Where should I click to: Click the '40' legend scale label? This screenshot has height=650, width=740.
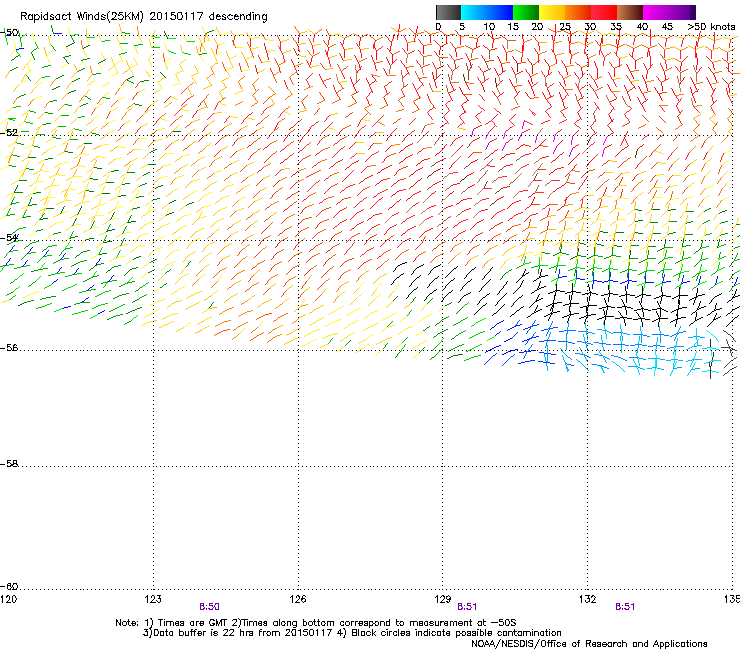pyautogui.click(x=642, y=27)
